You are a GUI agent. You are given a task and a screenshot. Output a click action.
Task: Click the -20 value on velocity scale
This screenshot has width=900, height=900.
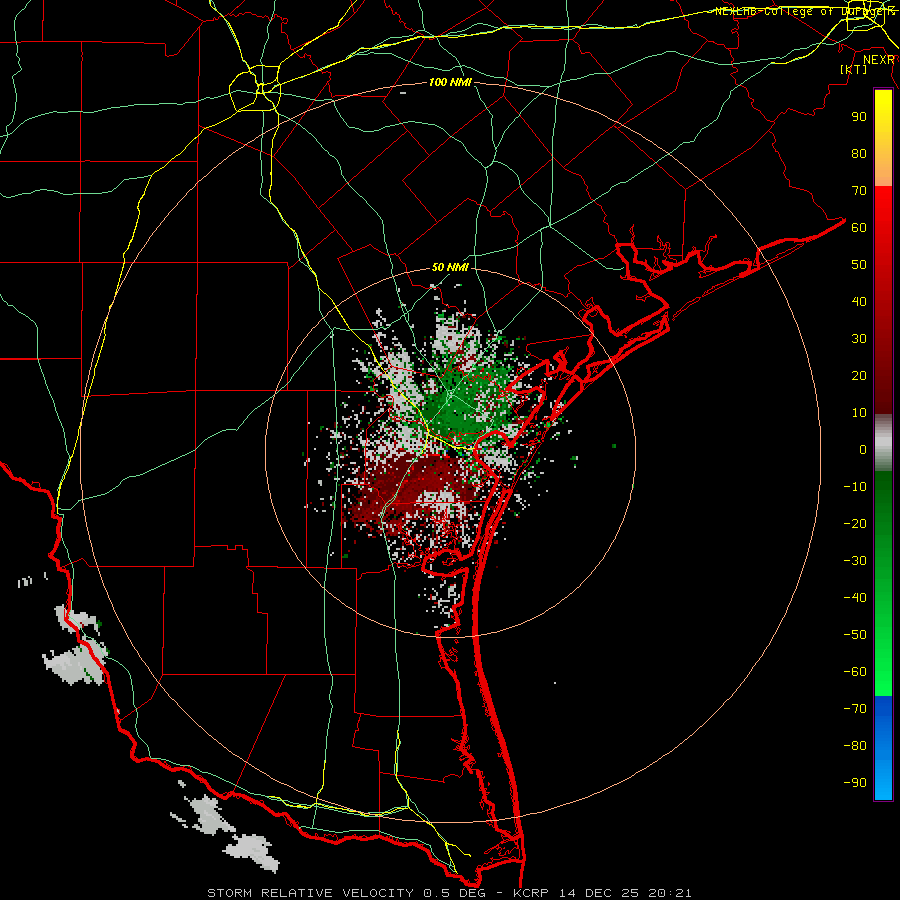pos(855,523)
